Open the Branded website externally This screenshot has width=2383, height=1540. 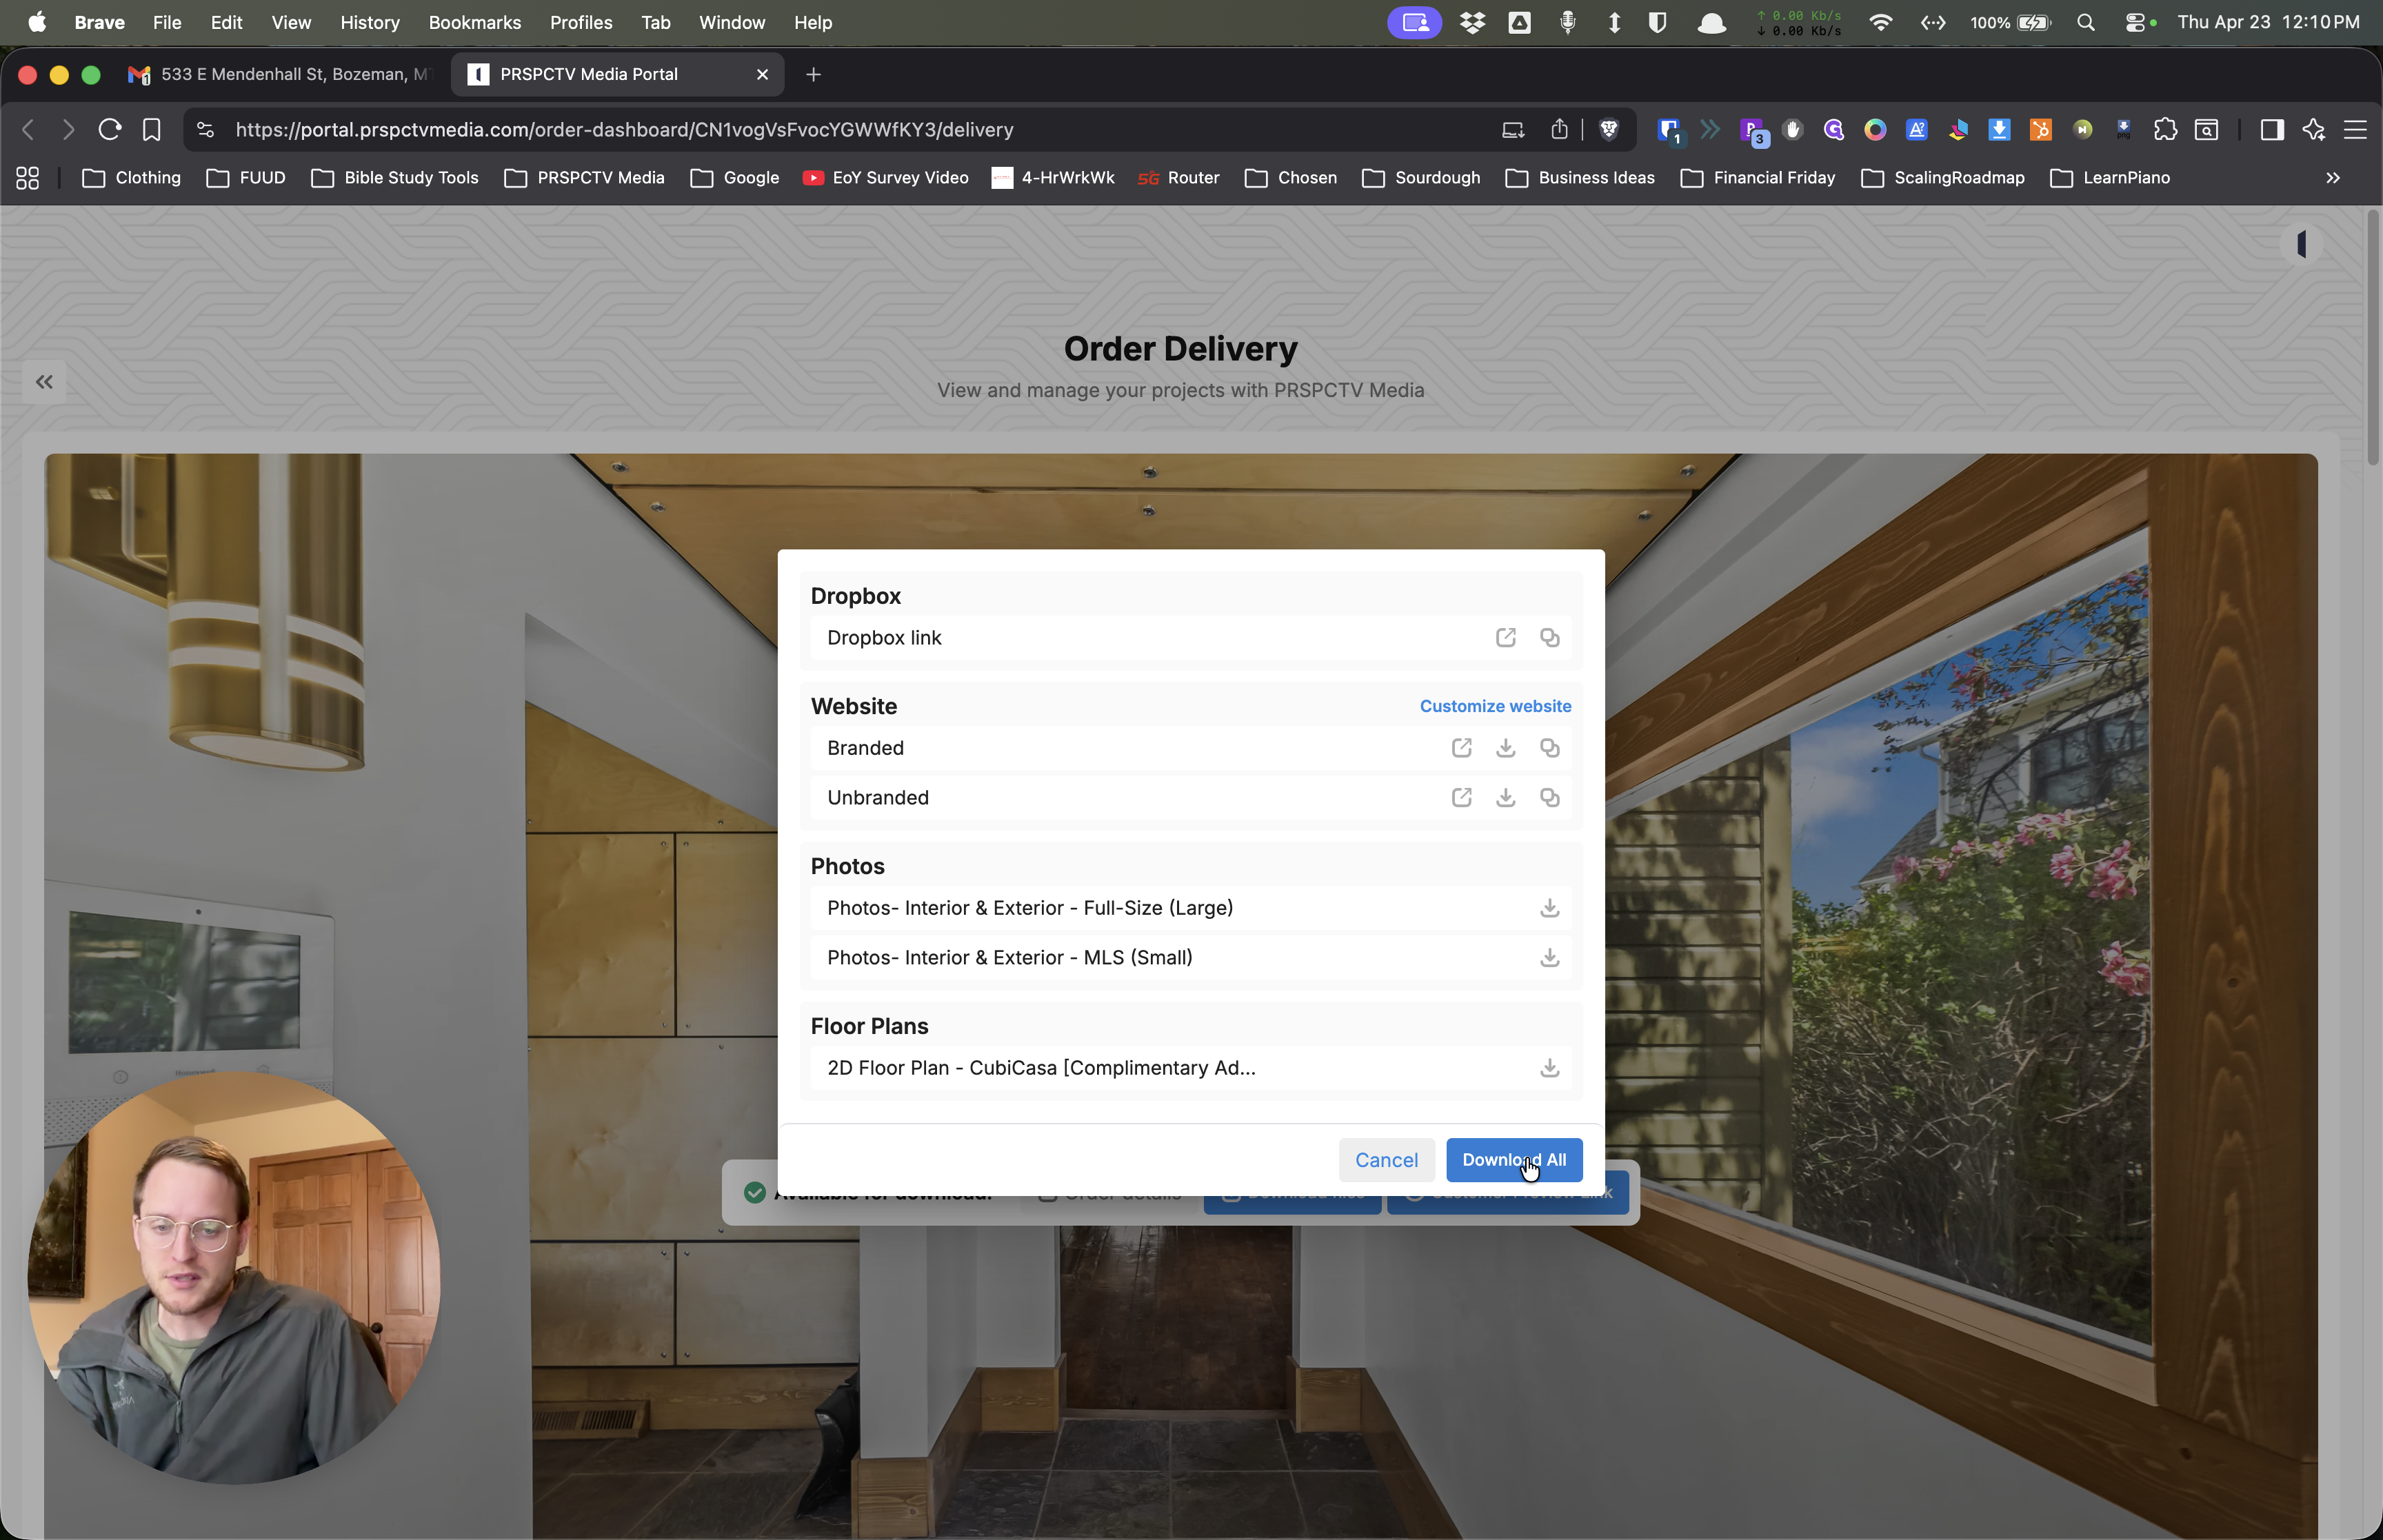pos(1461,748)
